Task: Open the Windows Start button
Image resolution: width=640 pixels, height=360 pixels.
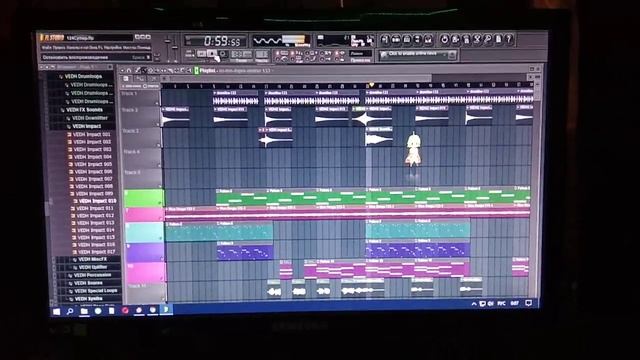Action: [57, 311]
